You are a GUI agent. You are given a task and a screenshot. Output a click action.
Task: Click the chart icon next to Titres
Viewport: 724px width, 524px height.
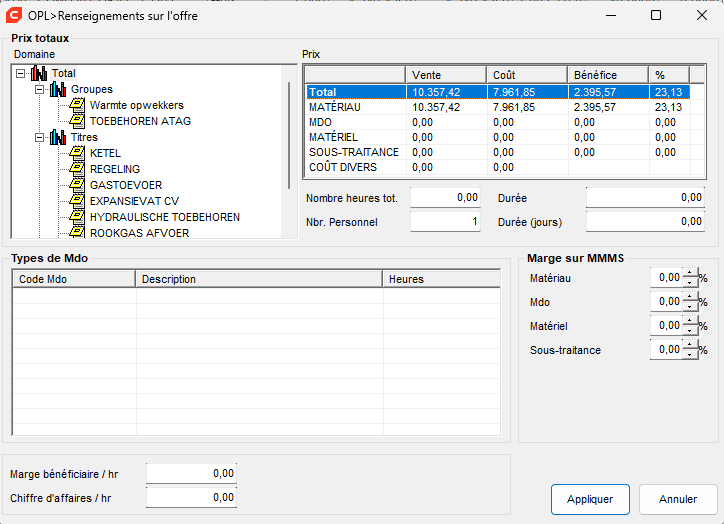[x=58, y=137]
